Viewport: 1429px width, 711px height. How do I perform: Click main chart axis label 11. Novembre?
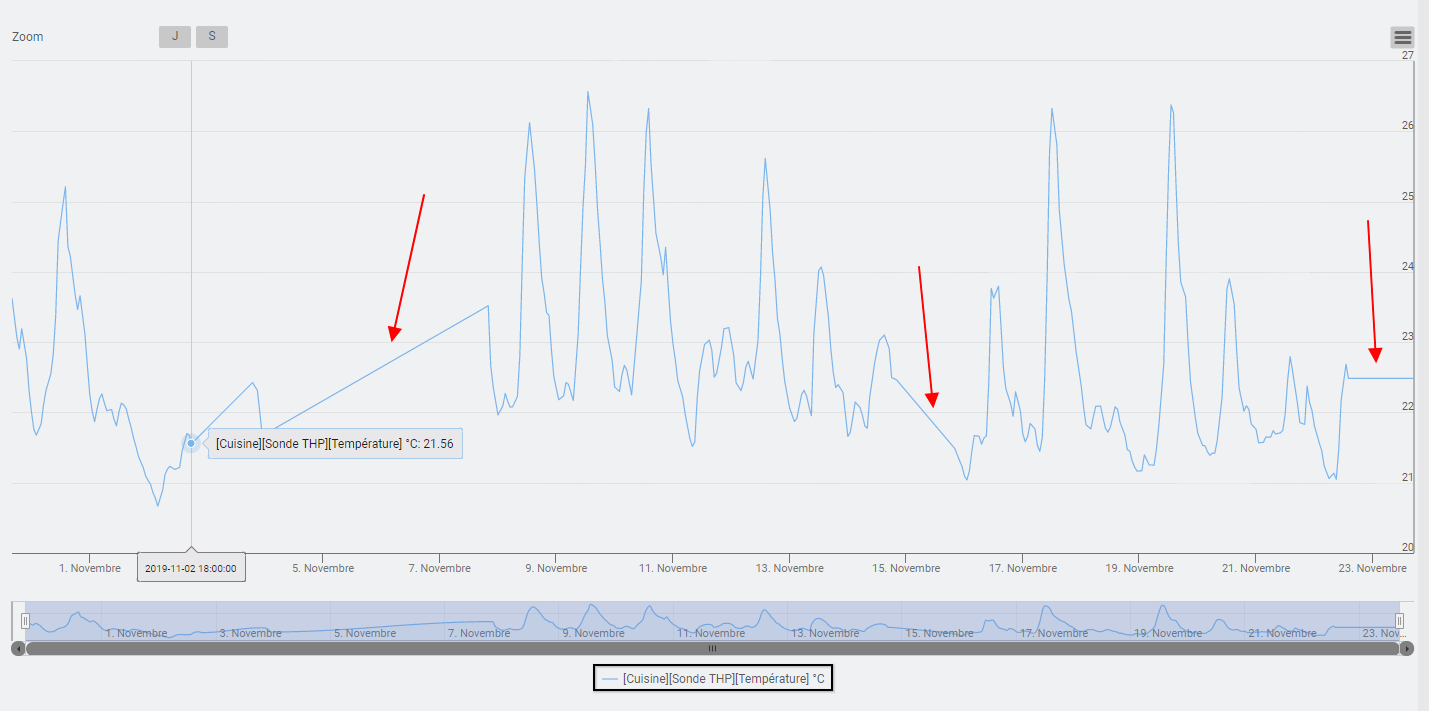click(673, 568)
